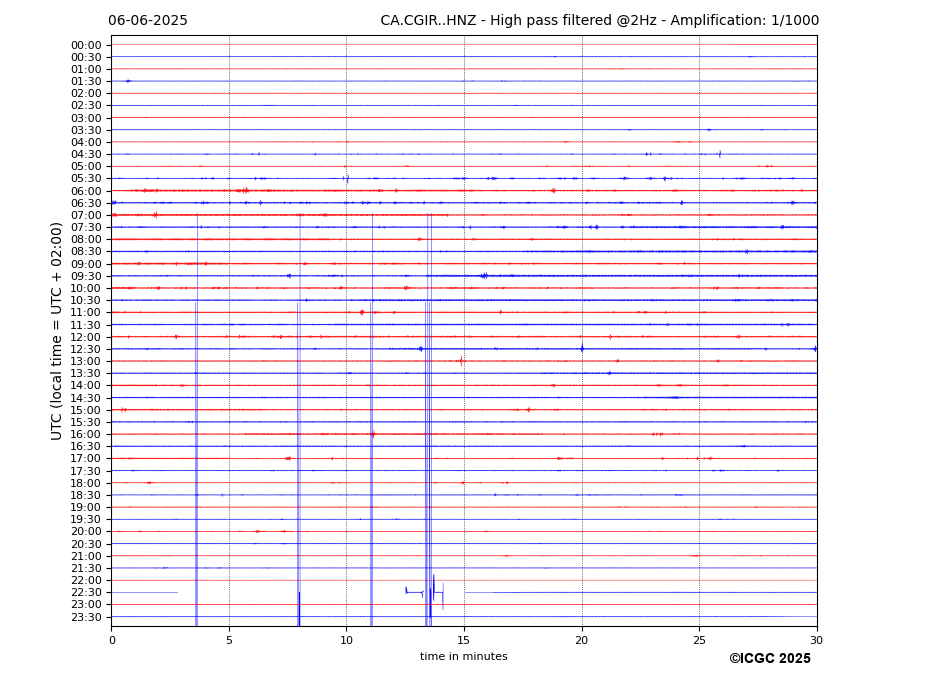Click the 10:00 time row label
This screenshot has width=927, height=696.
tap(86, 289)
